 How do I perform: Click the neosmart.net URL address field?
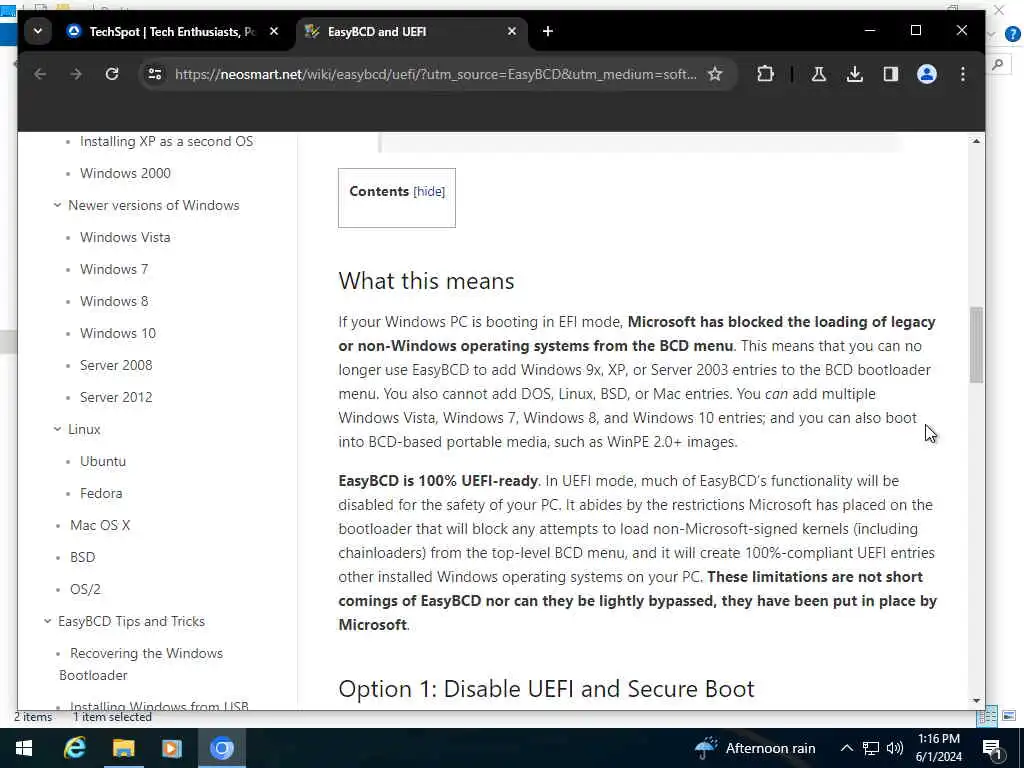click(435, 74)
